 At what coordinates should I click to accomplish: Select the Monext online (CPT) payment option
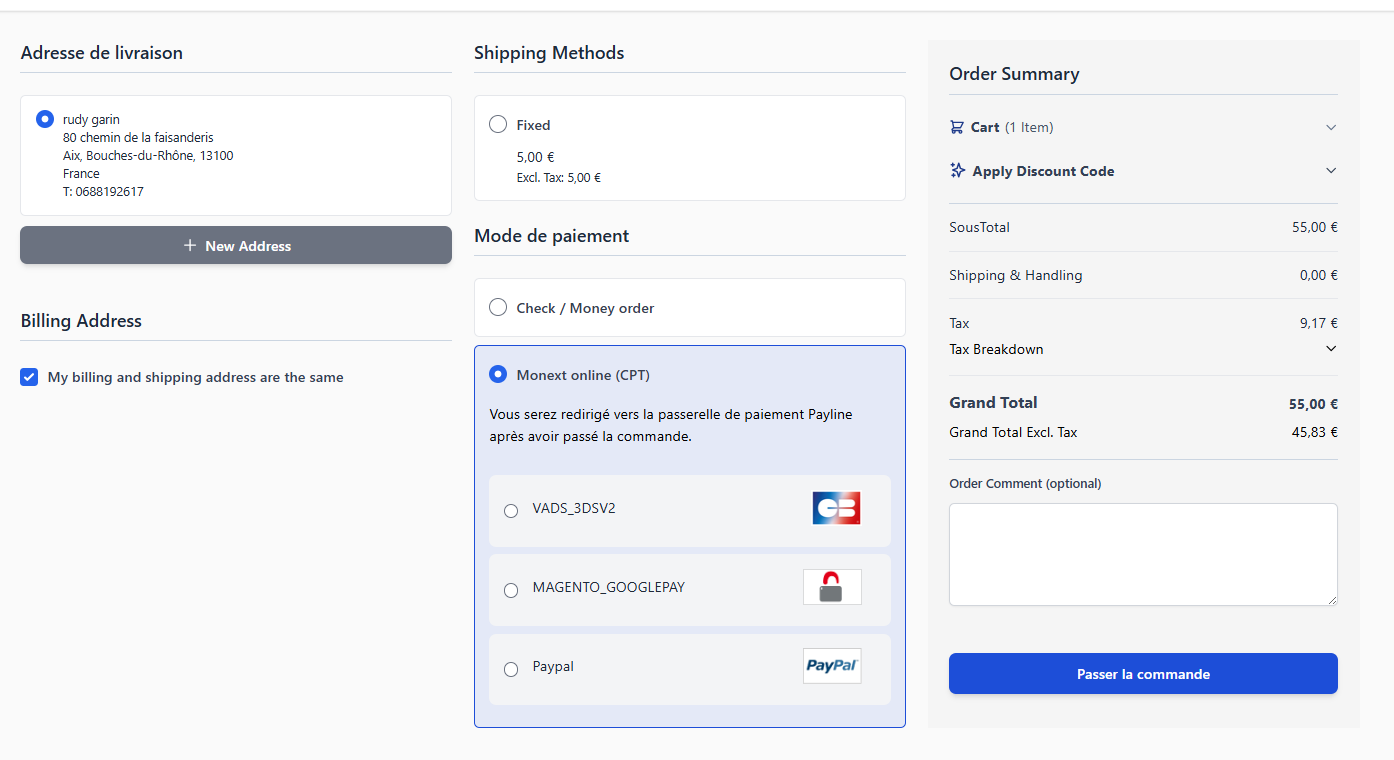(498, 375)
